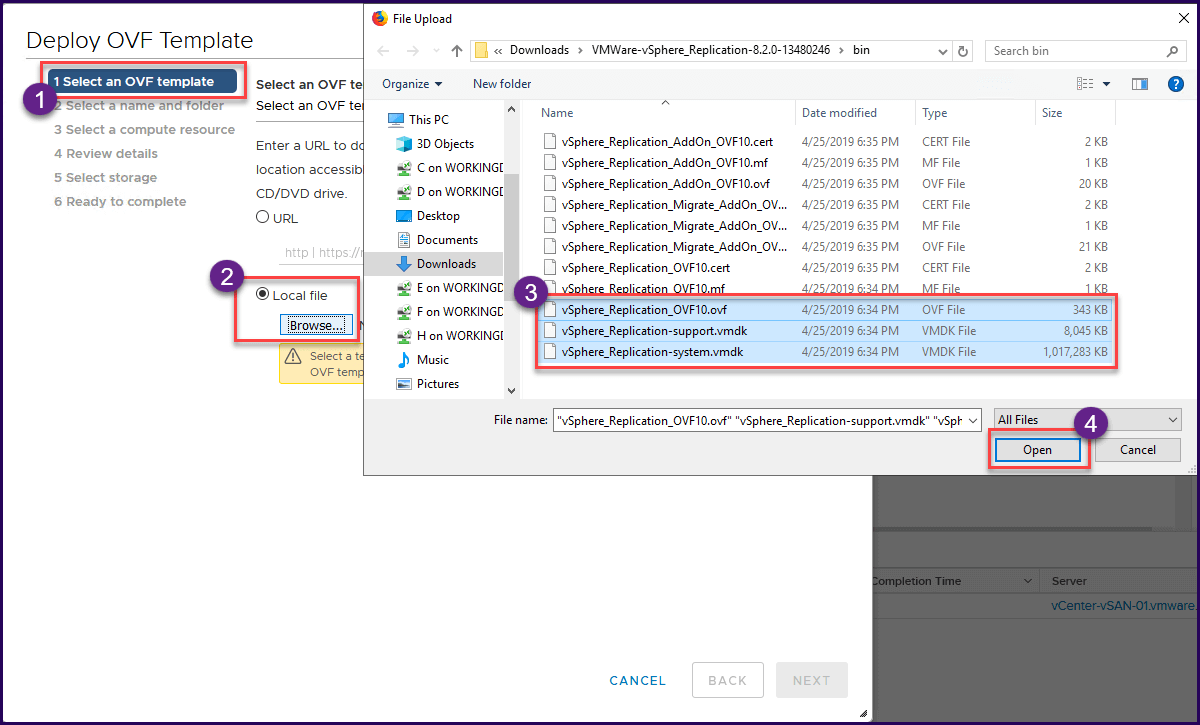Viewport: 1200px width, 725px height.
Task: Click the Firefox icon in dialog title bar
Action: click(380, 18)
